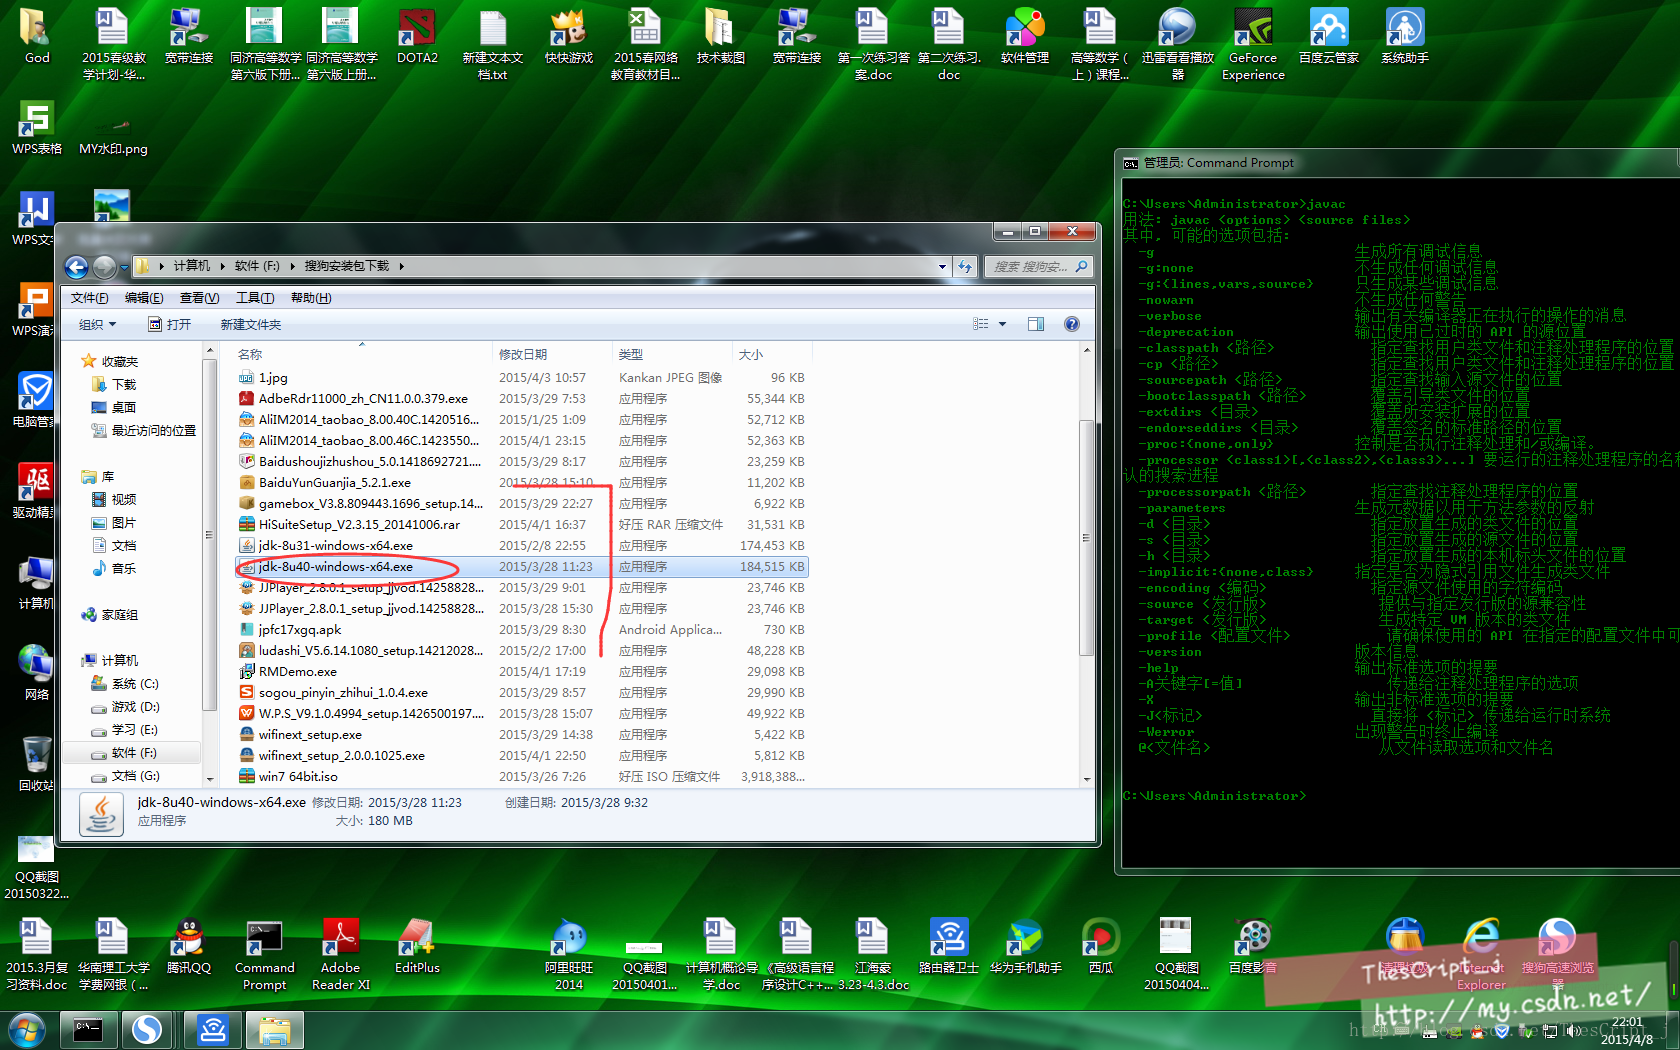Open Command Prompt desktop shortcut

(264, 954)
